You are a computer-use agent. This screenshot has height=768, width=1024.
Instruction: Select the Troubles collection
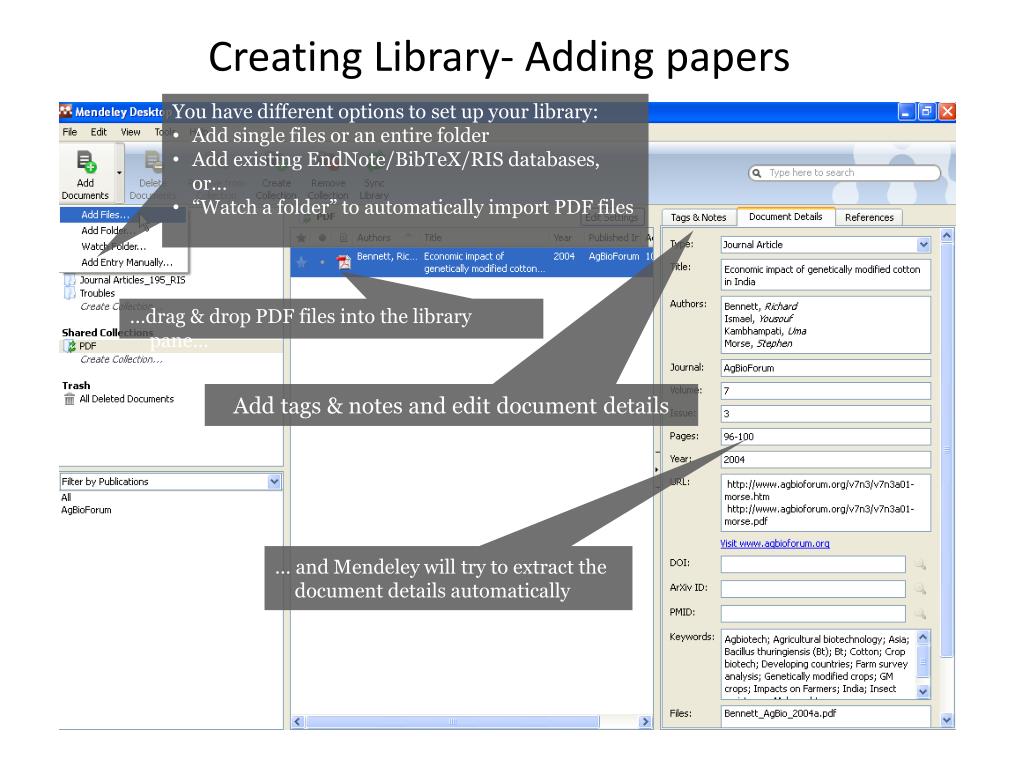pyautogui.click(x=97, y=293)
